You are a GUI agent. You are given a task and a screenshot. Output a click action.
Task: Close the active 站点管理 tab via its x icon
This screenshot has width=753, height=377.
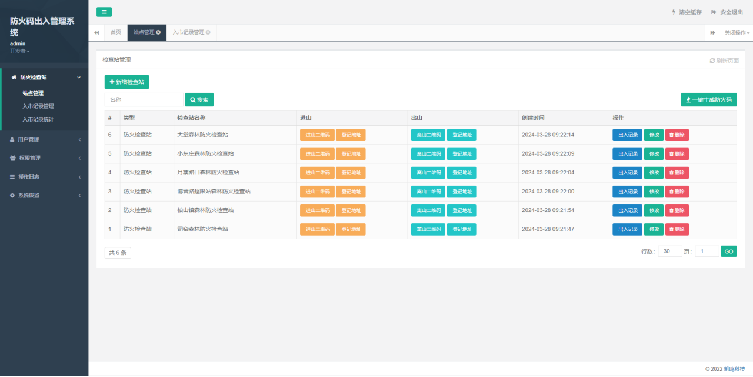click(158, 33)
